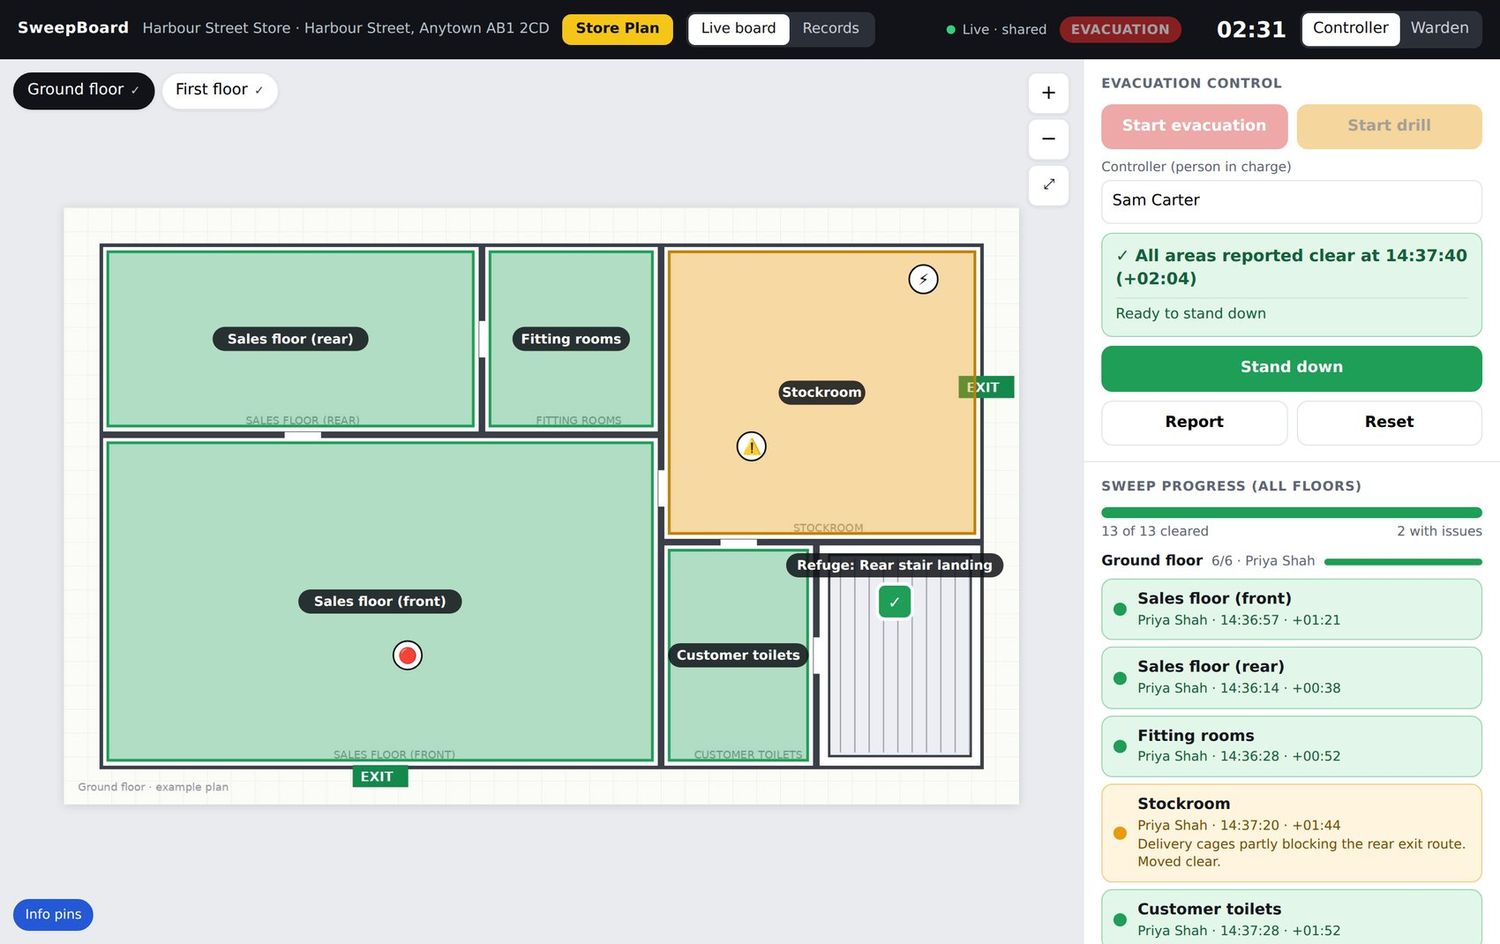Viewport: 1500px width, 944px height.
Task: Click the overall sweep progress bar
Action: (x=1291, y=513)
